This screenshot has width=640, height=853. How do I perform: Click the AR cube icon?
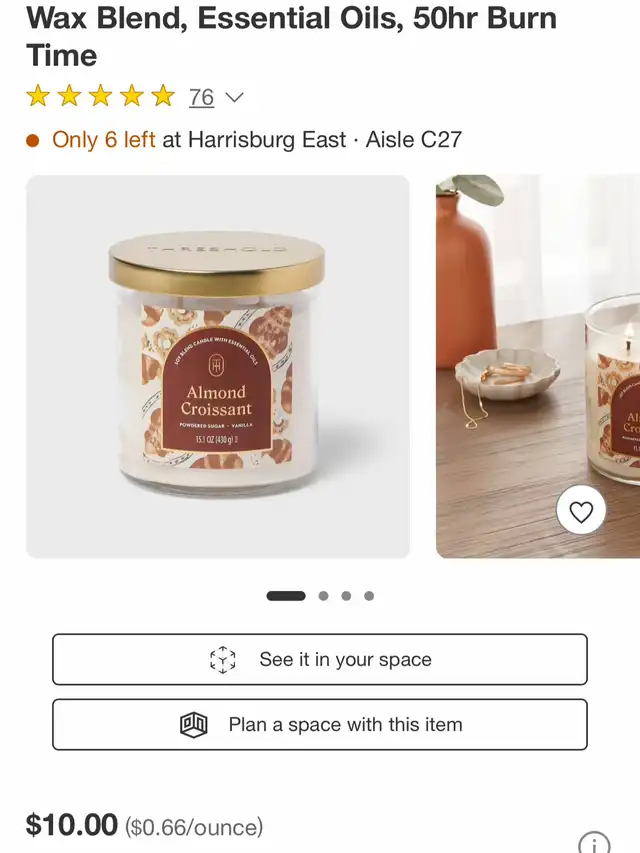point(223,659)
